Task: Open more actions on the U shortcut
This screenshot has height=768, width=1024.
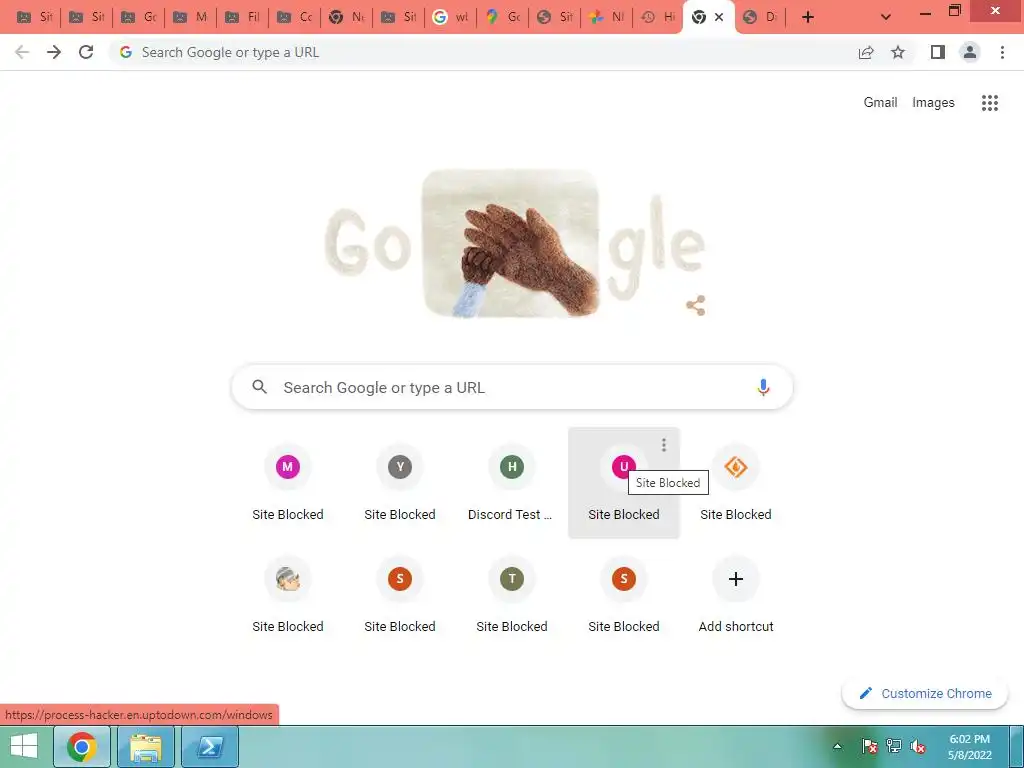Action: pyautogui.click(x=664, y=445)
